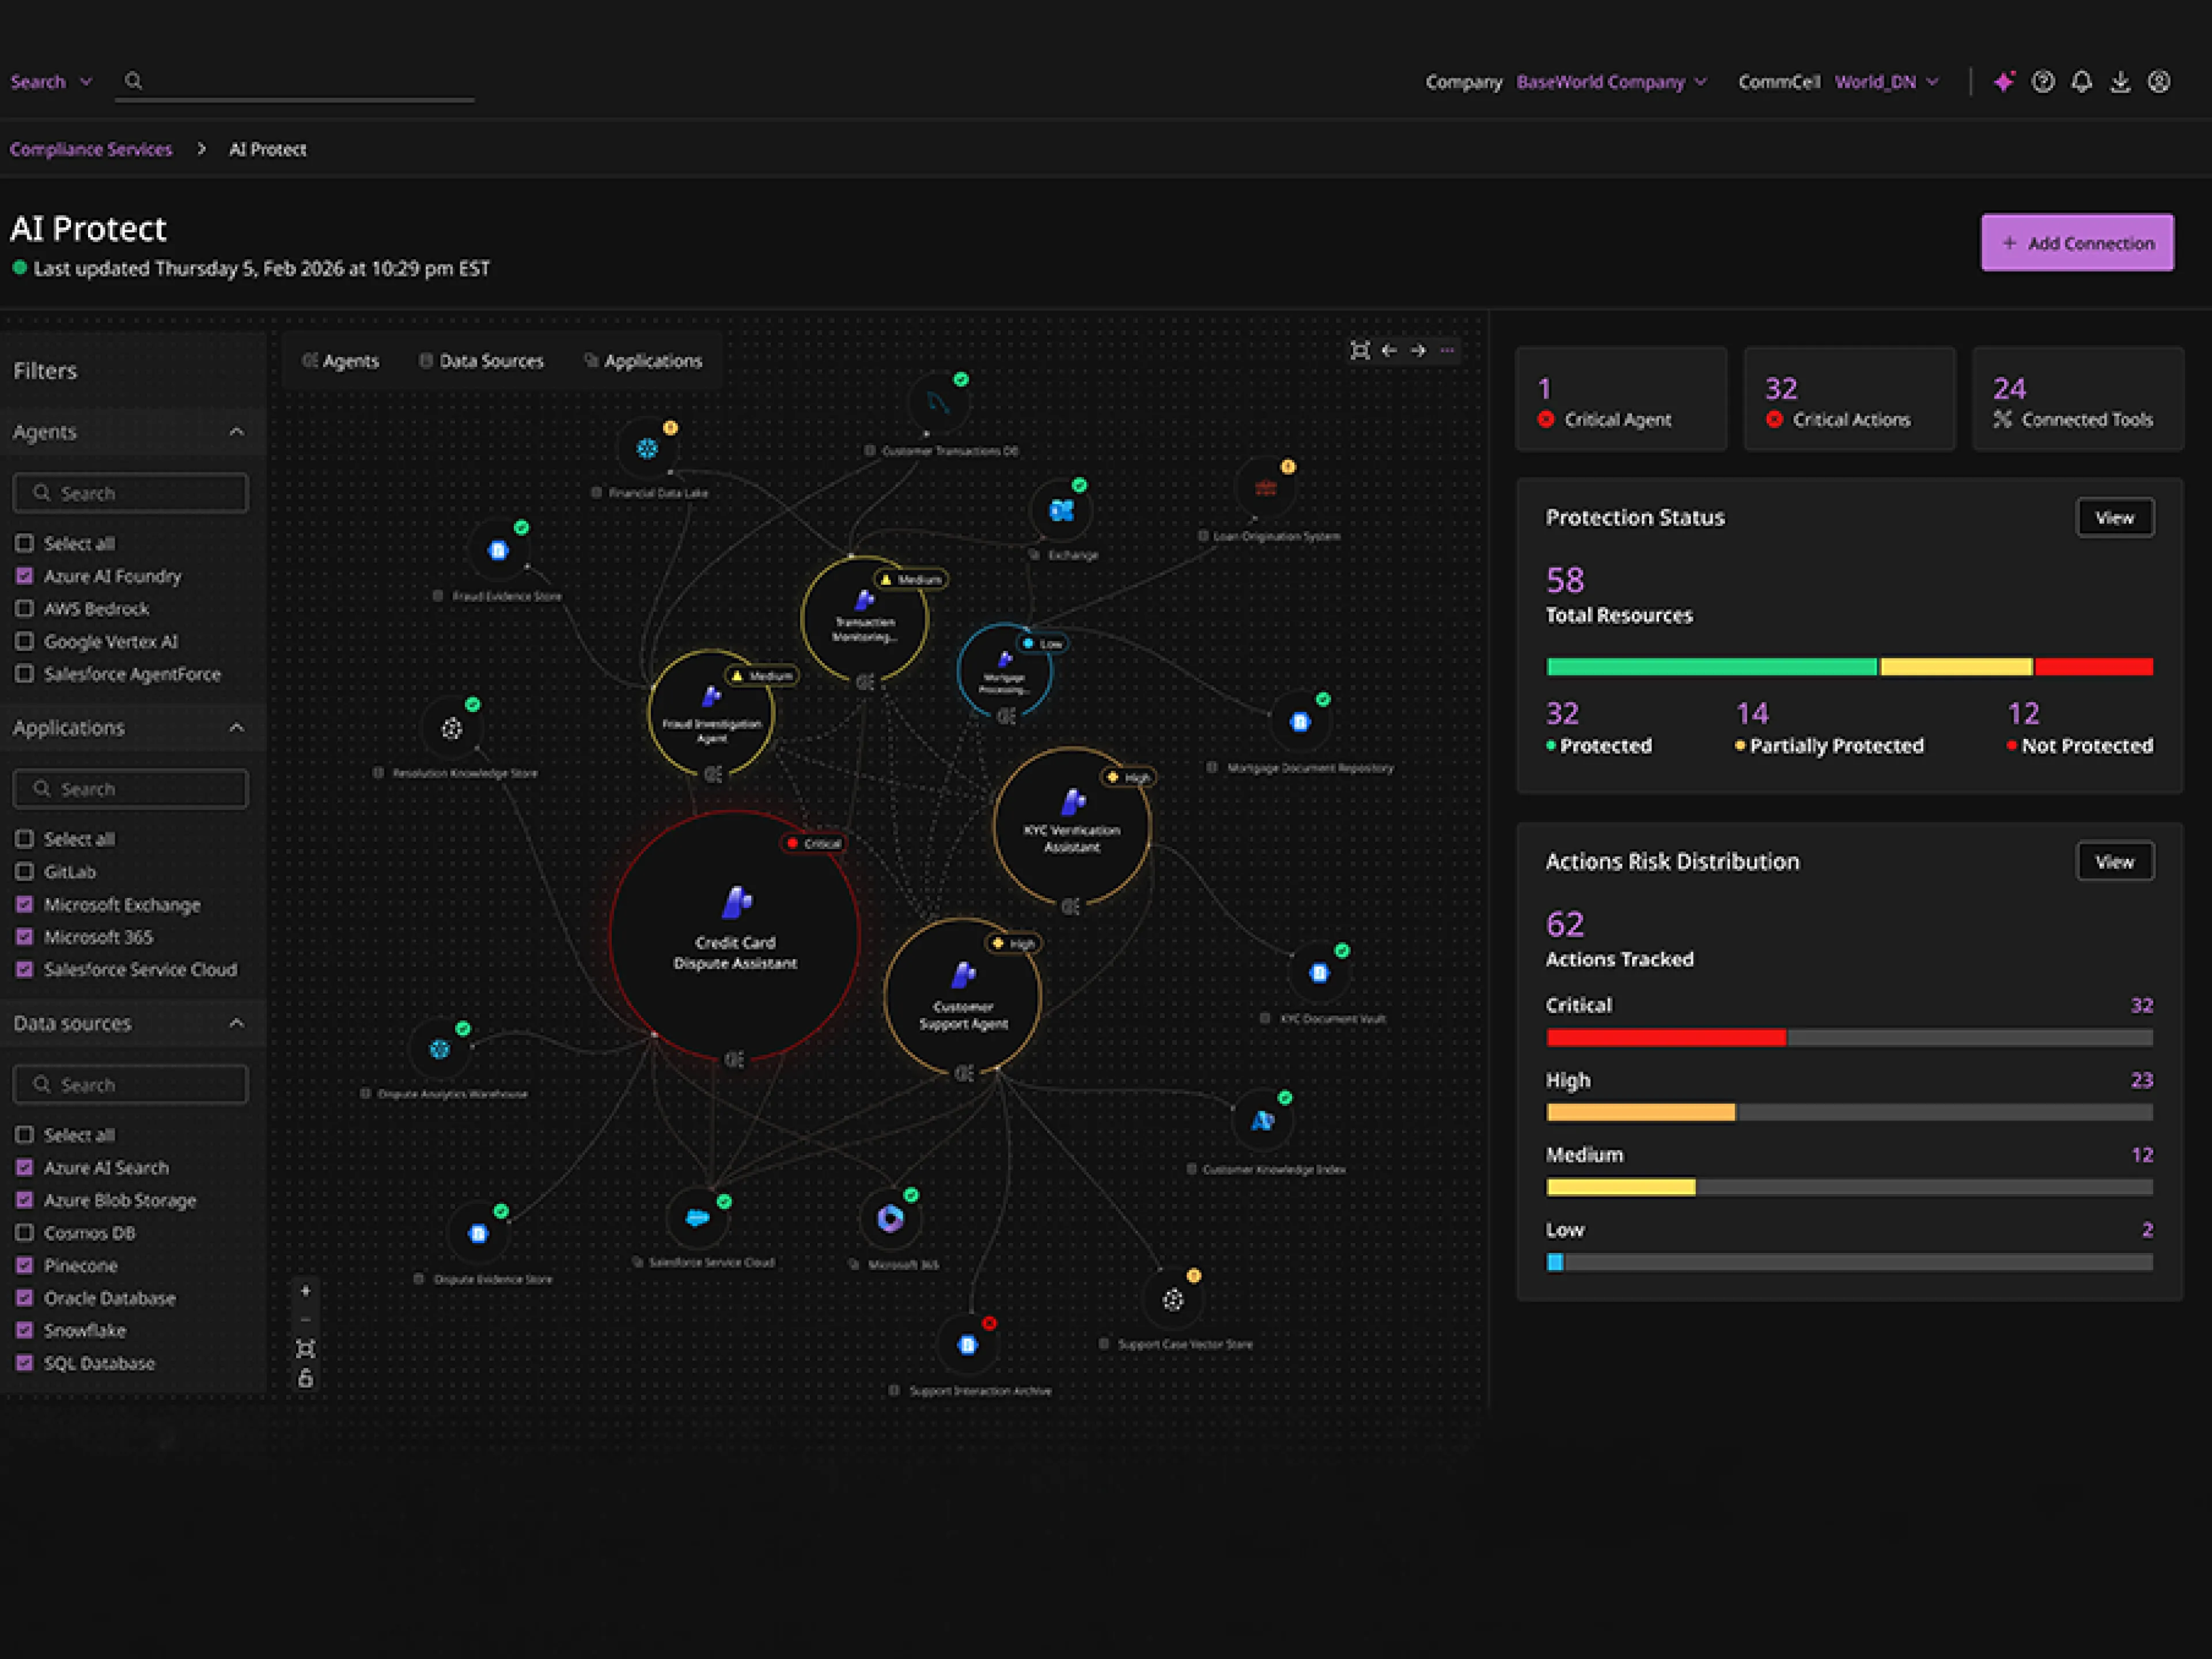Click the Fraud Evidence Store node icon
Image resolution: width=2212 pixels, height=1659 pixels.
[x=498, y=550]
